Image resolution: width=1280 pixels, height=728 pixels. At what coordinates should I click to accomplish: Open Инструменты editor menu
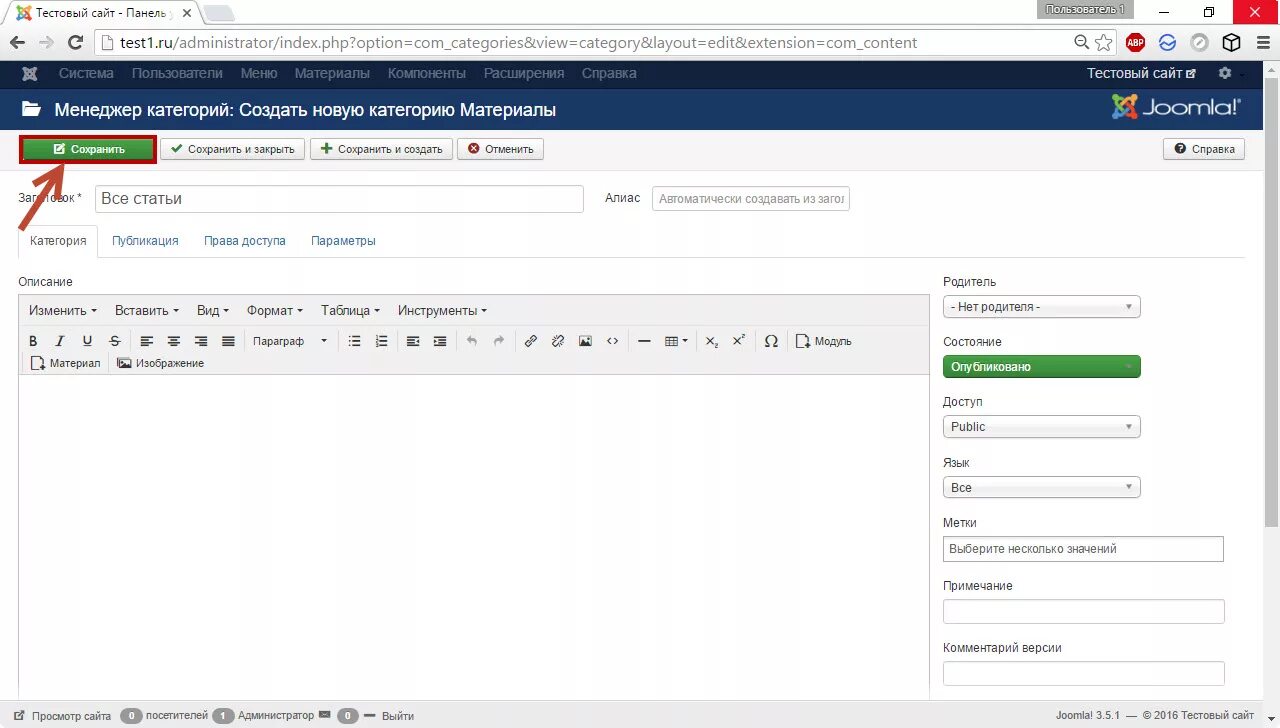[442, 311]
